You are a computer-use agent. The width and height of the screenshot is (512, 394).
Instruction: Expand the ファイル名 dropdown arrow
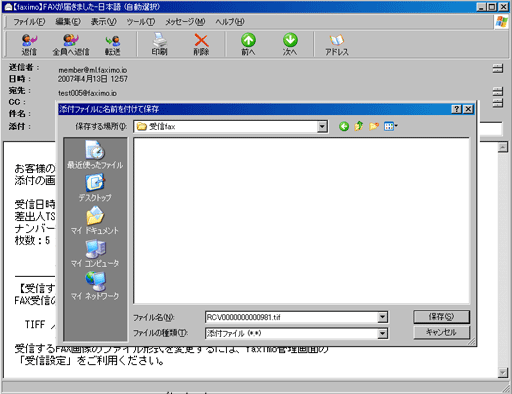(383, 317)
